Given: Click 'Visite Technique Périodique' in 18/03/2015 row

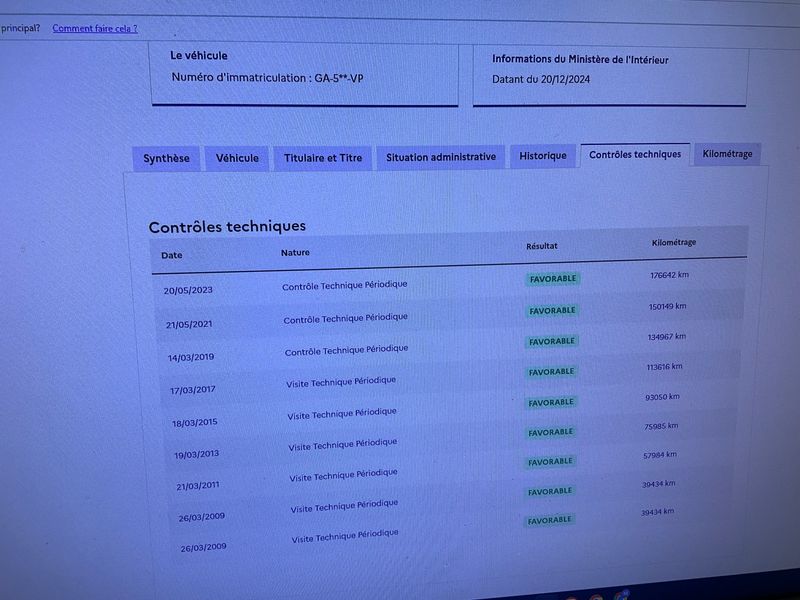Looking at the screenshot, I should 342,414.
